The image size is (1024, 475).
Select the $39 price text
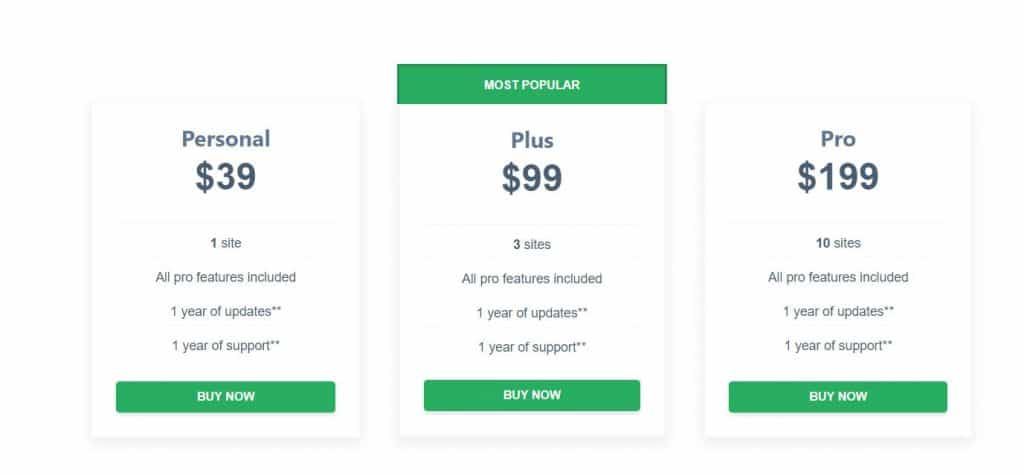pyautogui.click(x=225, y=176)
